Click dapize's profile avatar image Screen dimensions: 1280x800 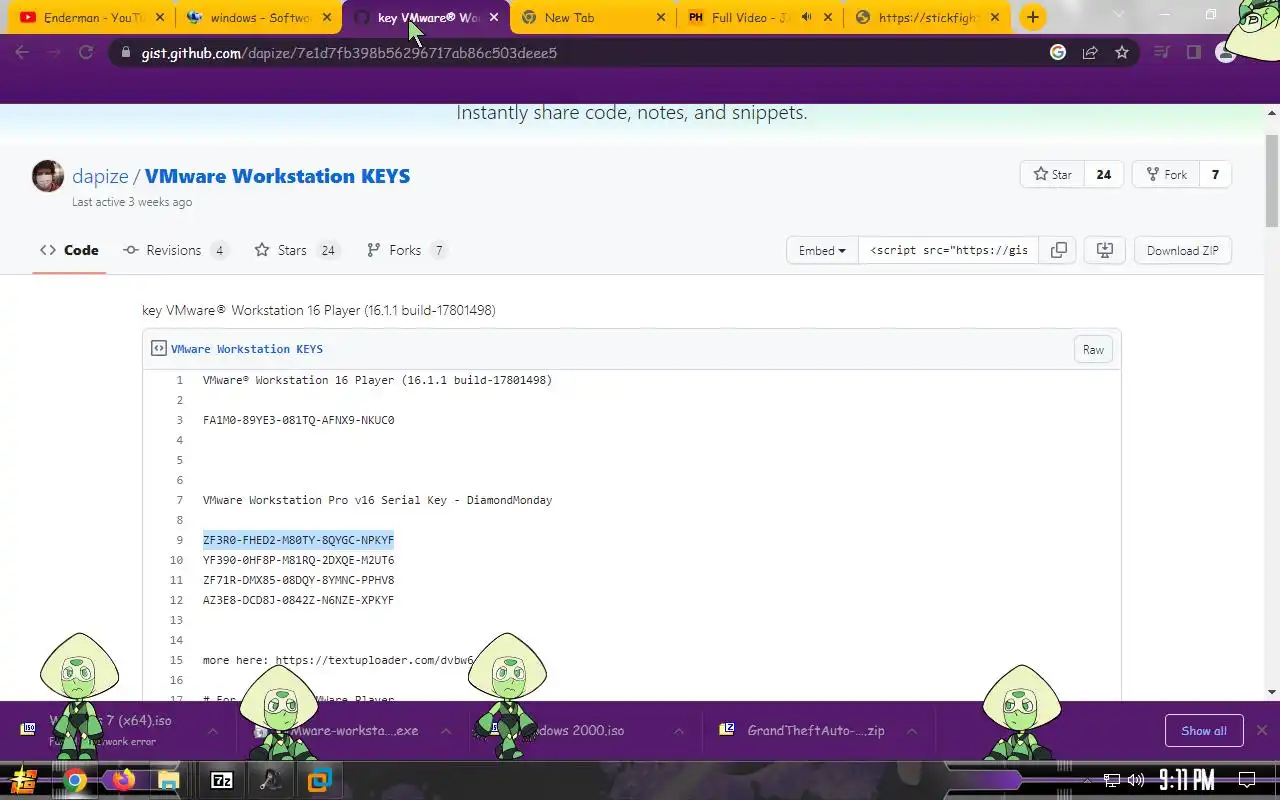point(48,176)
